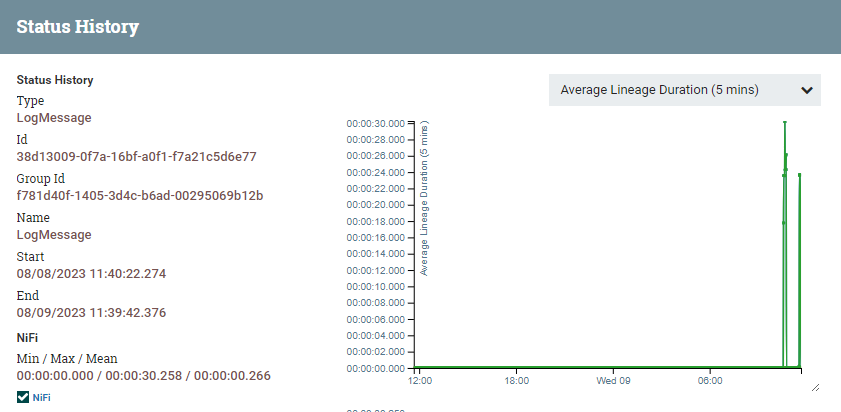This screenshot has height=412, width=841.
Task: Click the Group Id value text
Action: 140,195
